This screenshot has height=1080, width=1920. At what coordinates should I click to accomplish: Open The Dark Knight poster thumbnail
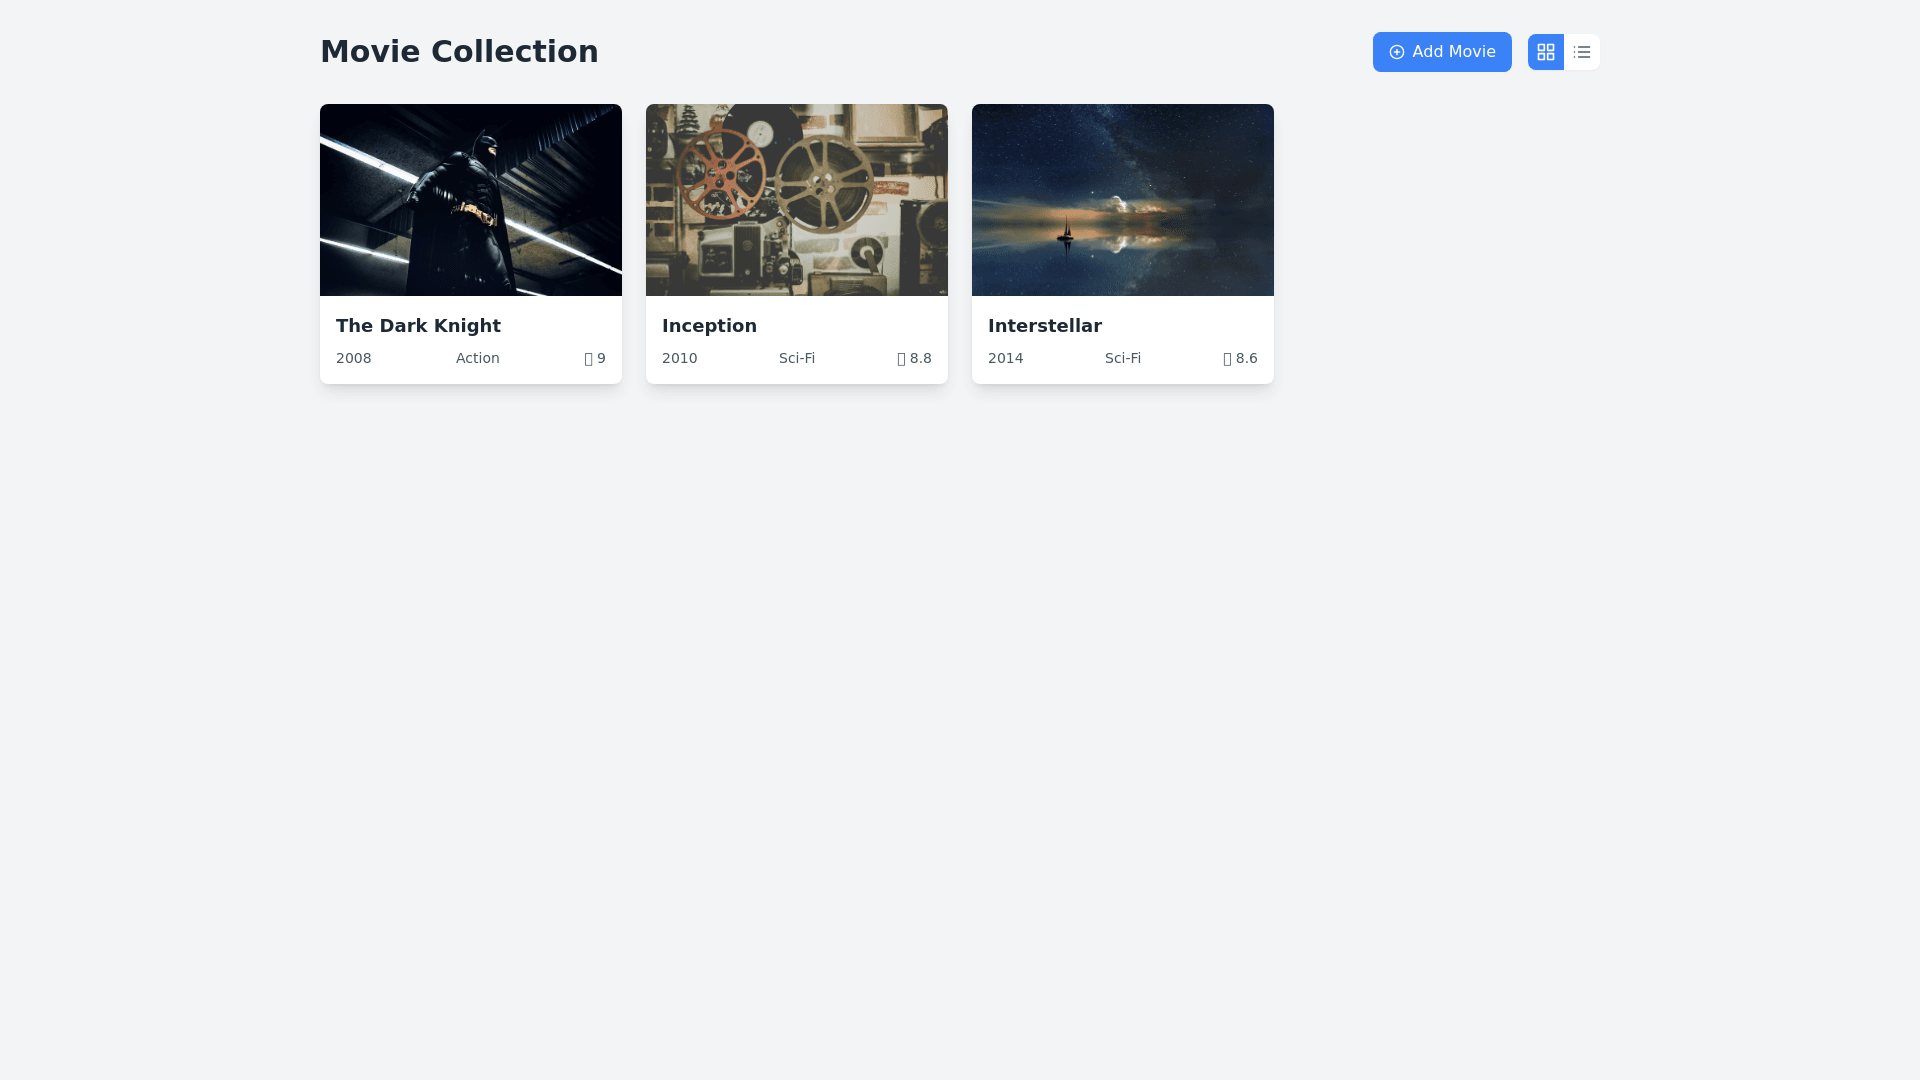click(470, 200)
